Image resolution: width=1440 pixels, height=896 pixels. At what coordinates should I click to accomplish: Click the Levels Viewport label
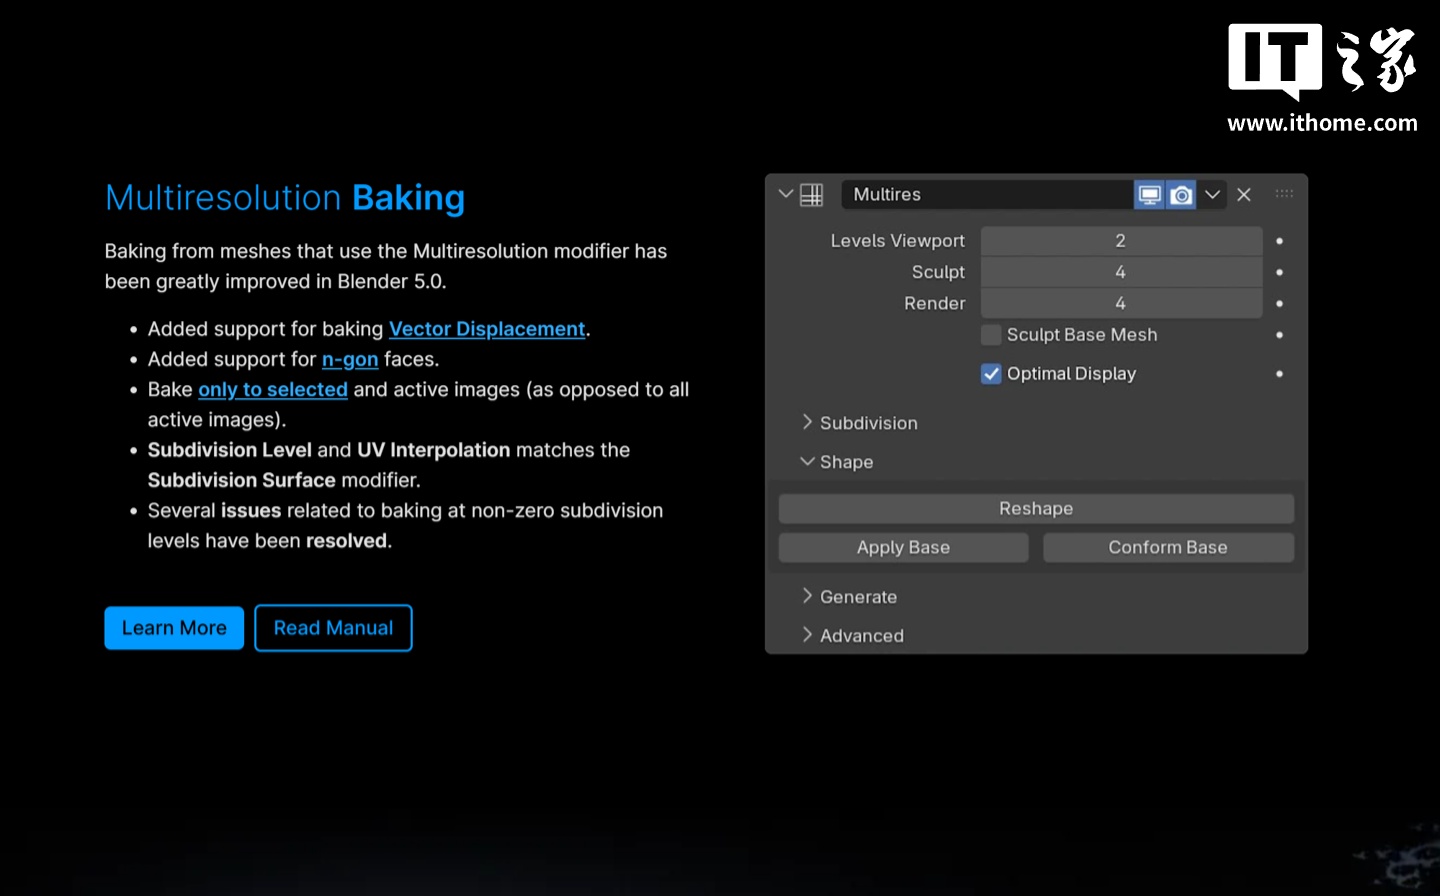coord(898,241)
